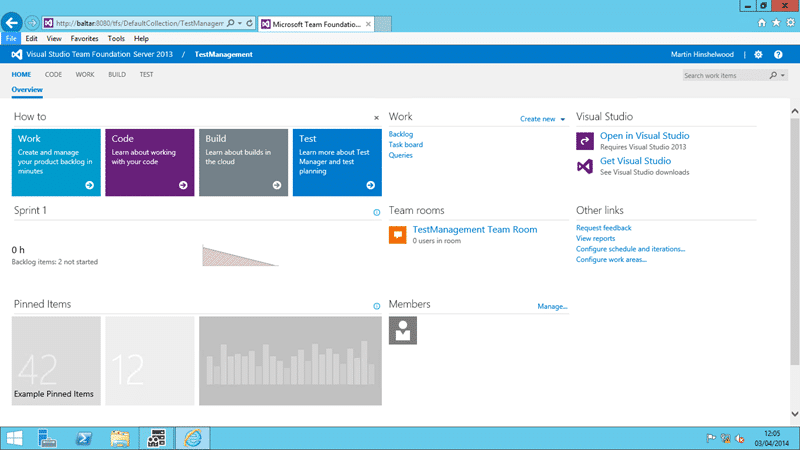Open the Backlog link
Image resolution: width=800 pixels, height=450 pixels.
click(401, 134)
